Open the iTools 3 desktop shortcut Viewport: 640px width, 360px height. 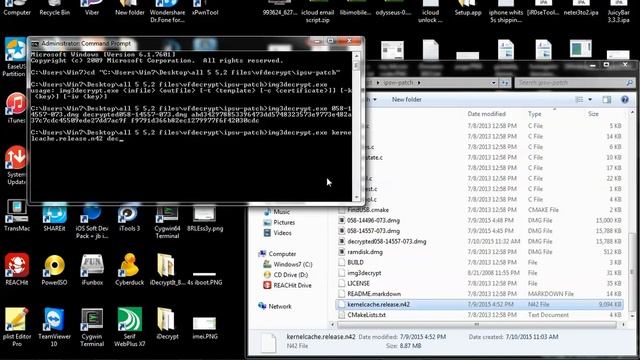tap(129, 216)
